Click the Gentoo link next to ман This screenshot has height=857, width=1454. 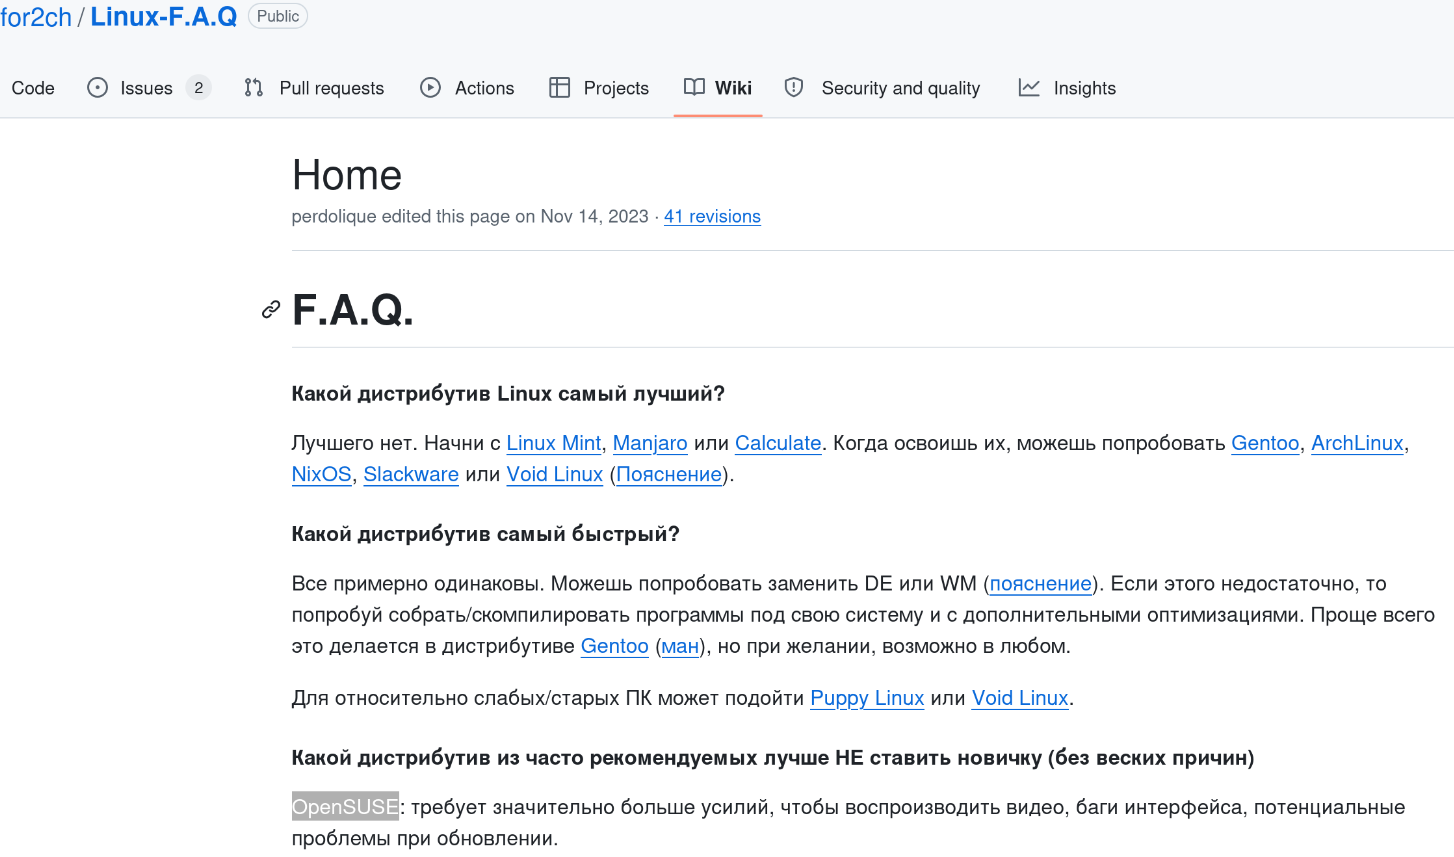point(615,647)
